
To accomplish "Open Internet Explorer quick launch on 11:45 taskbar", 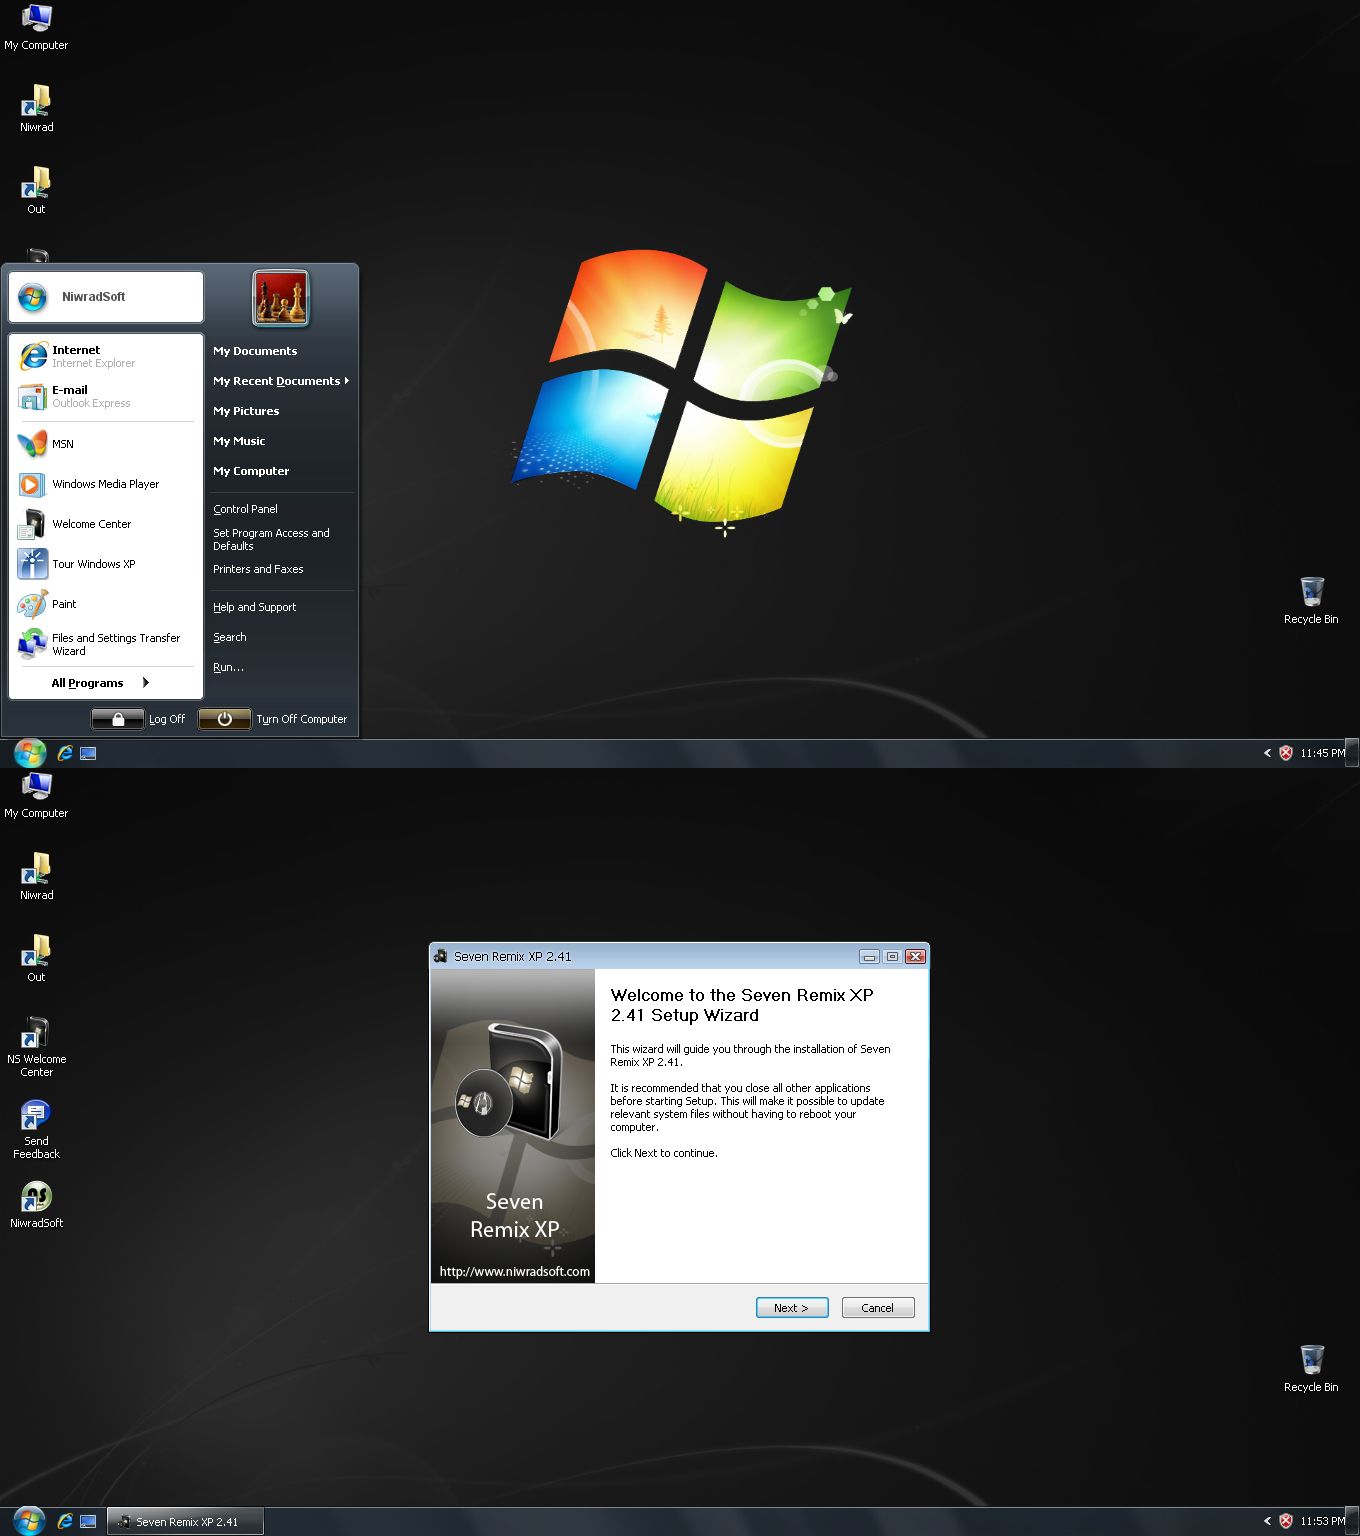I will [65, 753].
